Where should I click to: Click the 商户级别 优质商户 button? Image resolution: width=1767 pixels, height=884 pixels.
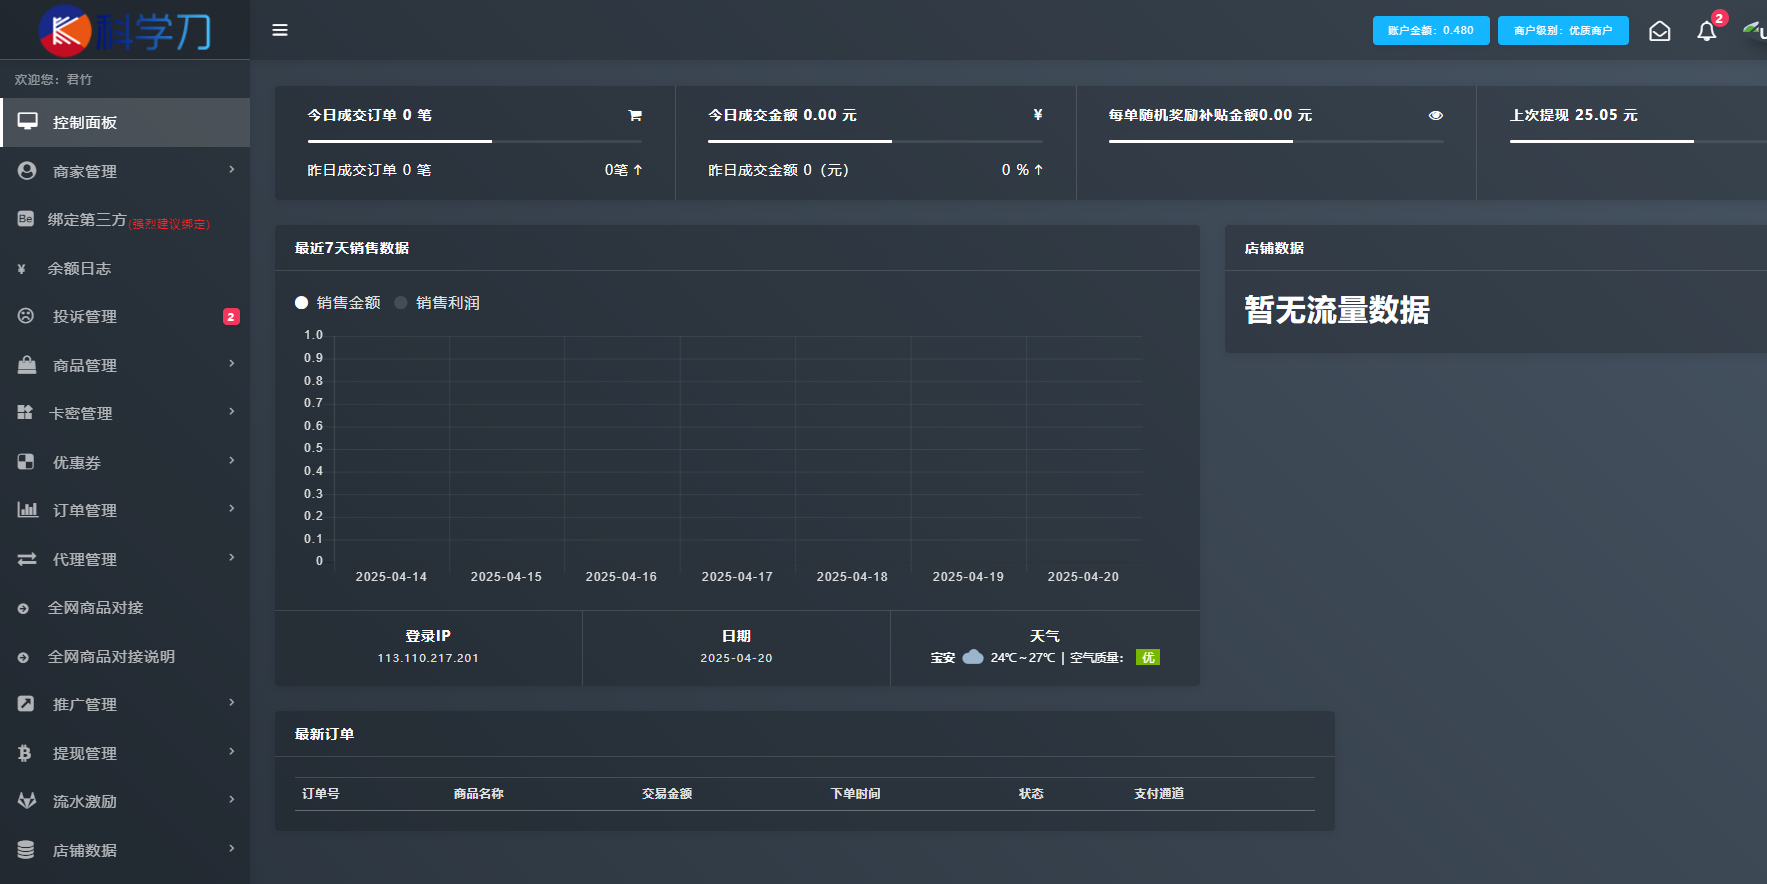tap(1563, 30)
